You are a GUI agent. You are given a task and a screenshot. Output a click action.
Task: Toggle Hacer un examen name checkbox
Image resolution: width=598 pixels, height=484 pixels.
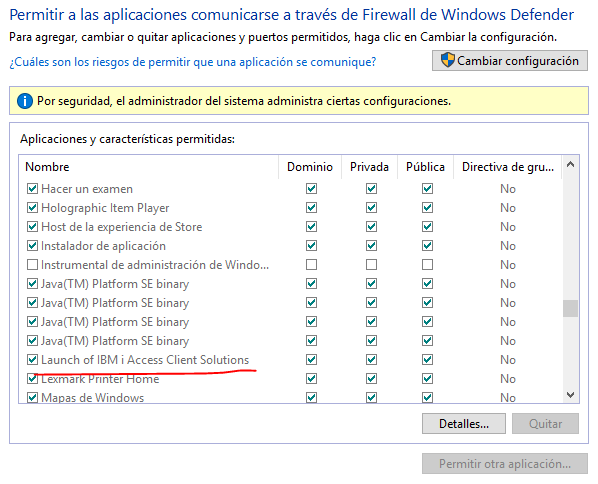point(32,188)
